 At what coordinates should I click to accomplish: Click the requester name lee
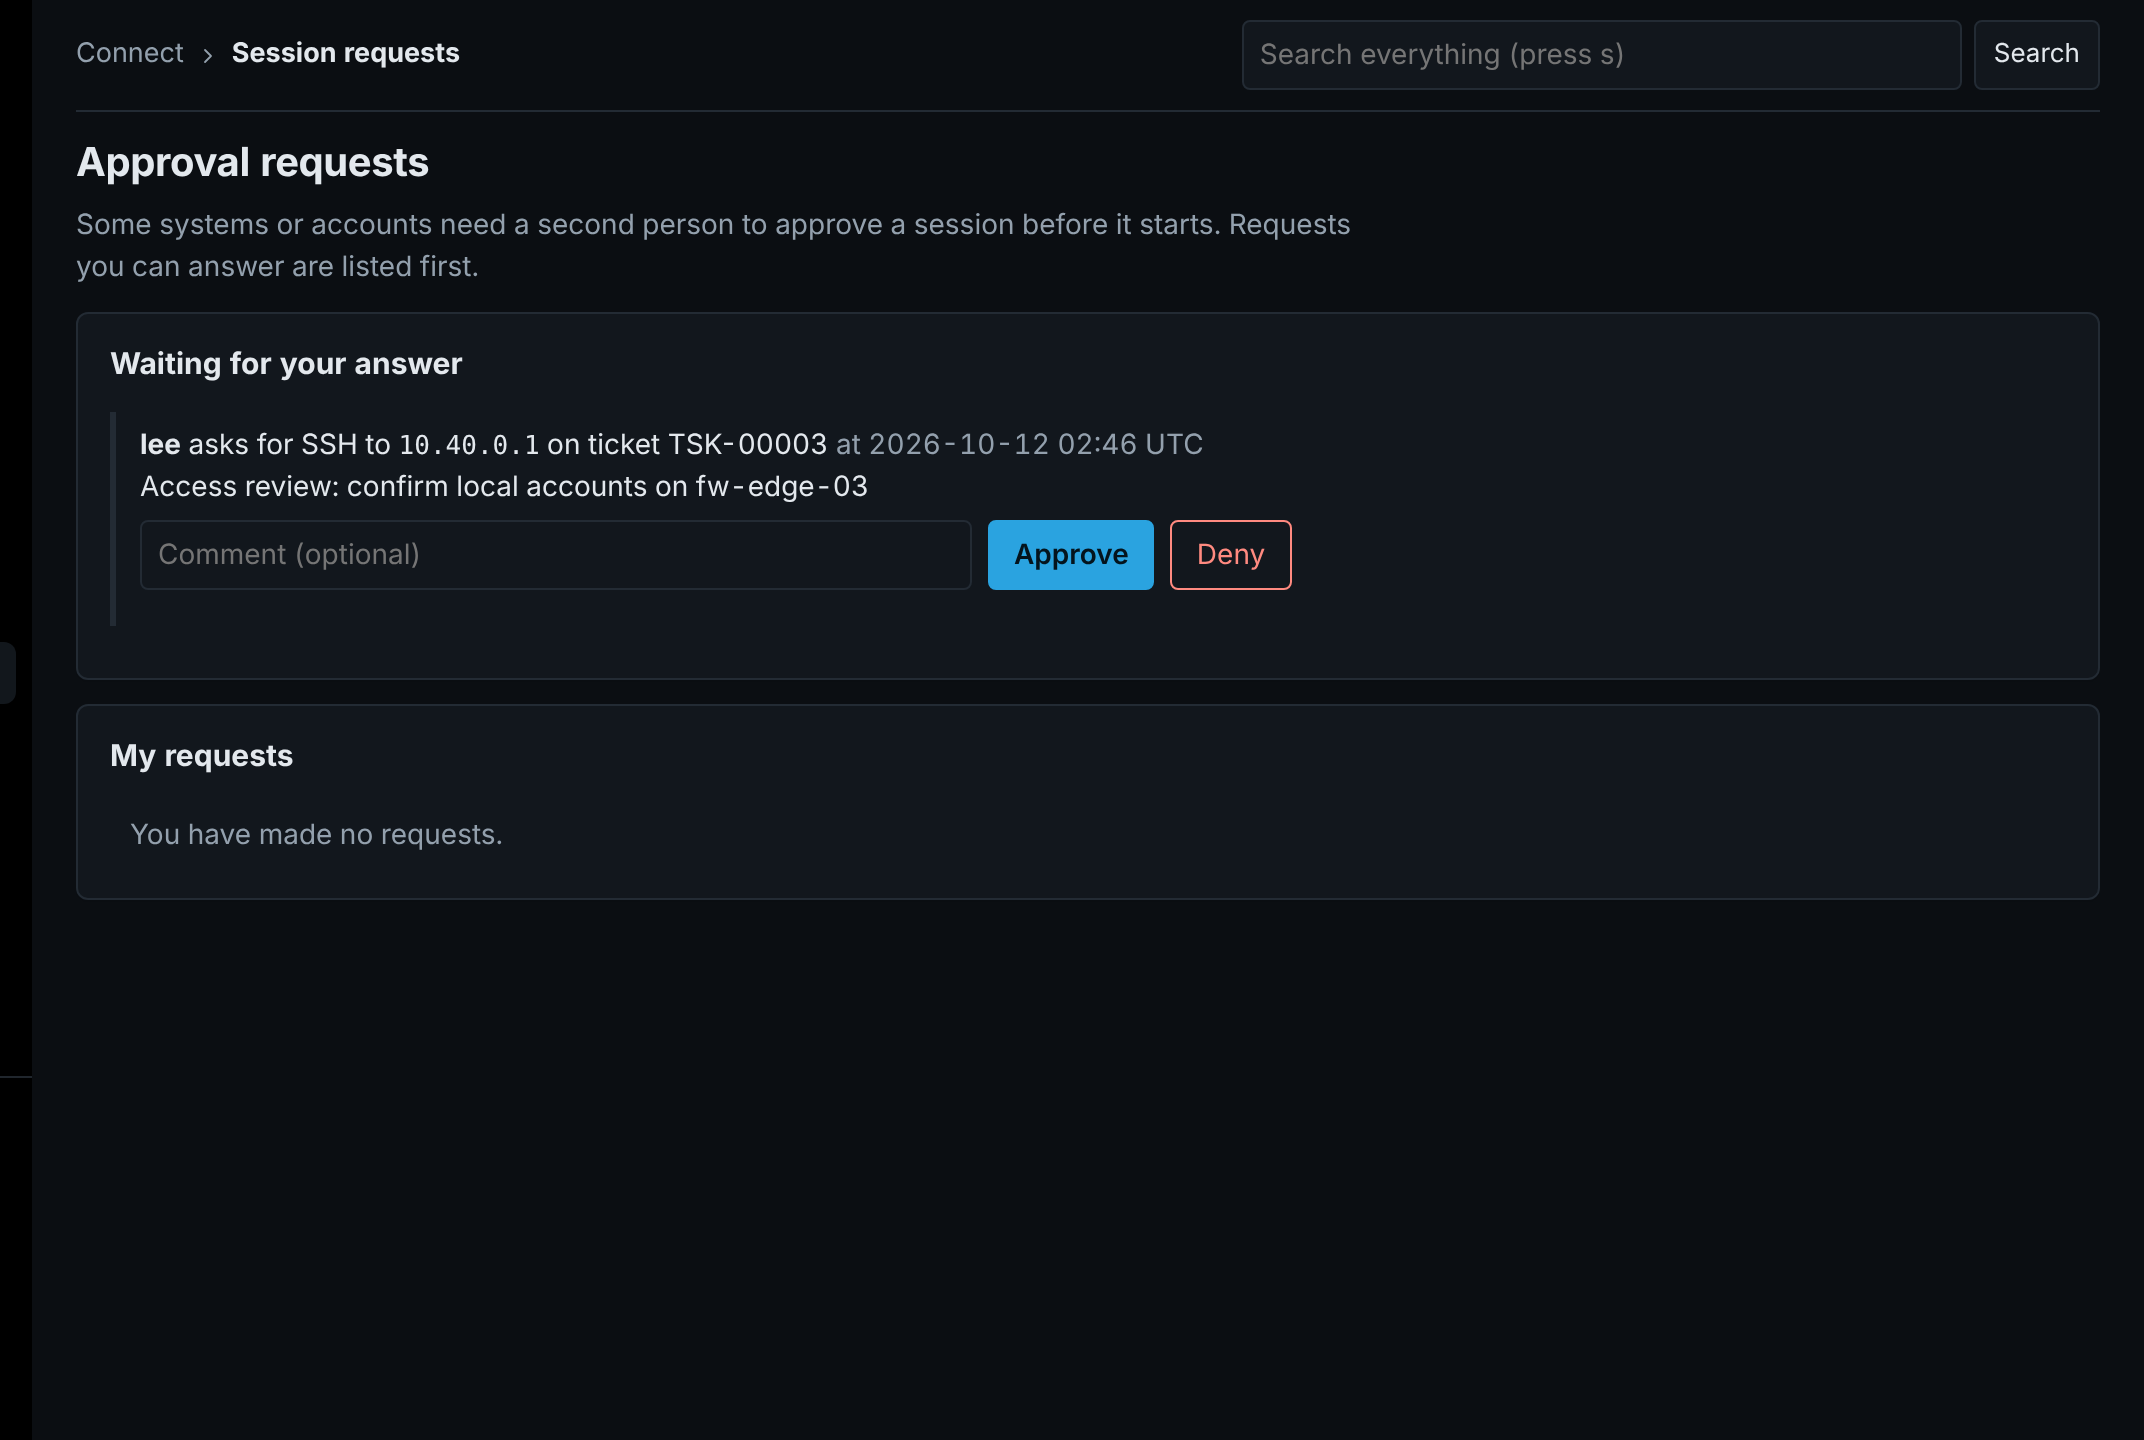(160, 444)
